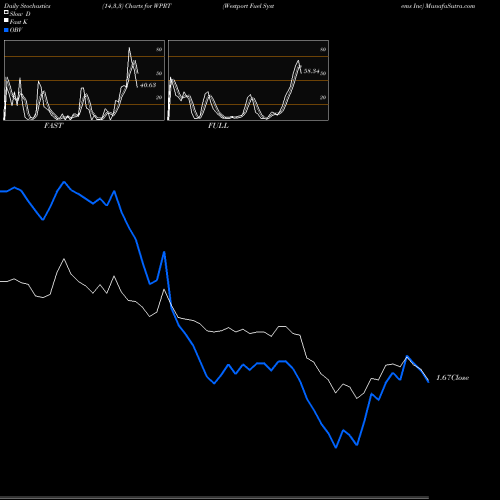Click the Fast K legend text
The image size is (500, 500).
coord(19,22)
